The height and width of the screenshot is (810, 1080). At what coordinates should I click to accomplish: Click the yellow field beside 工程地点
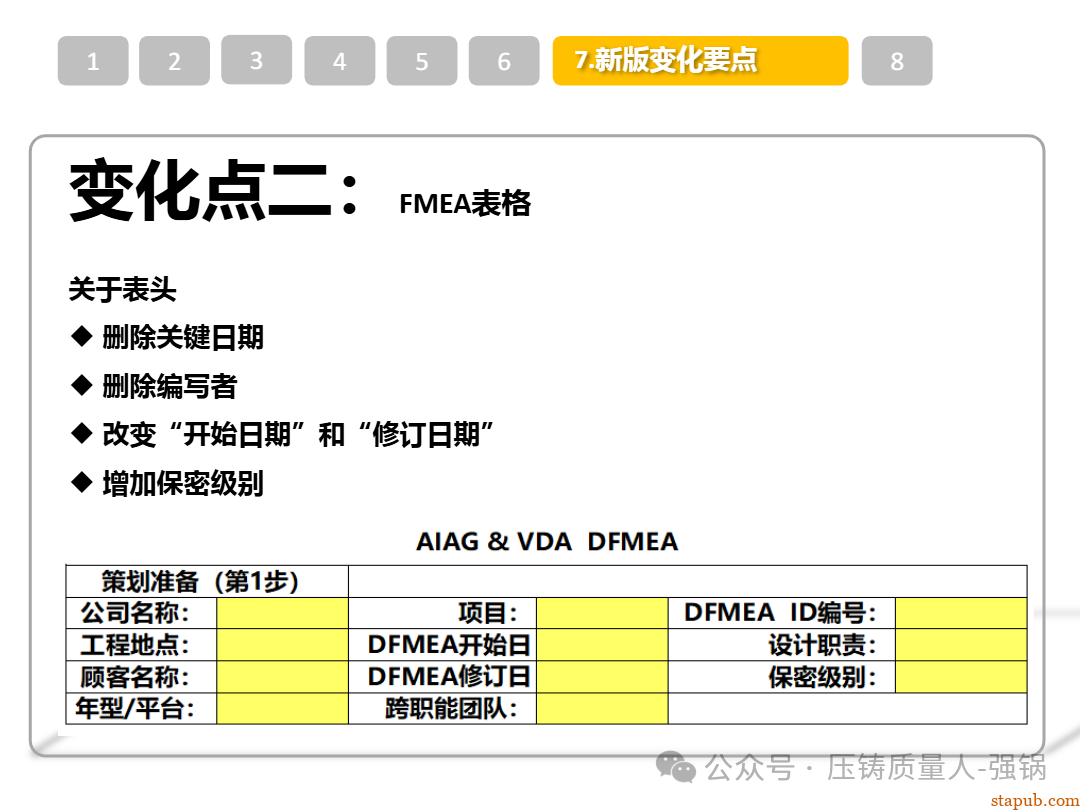(282, 645)
